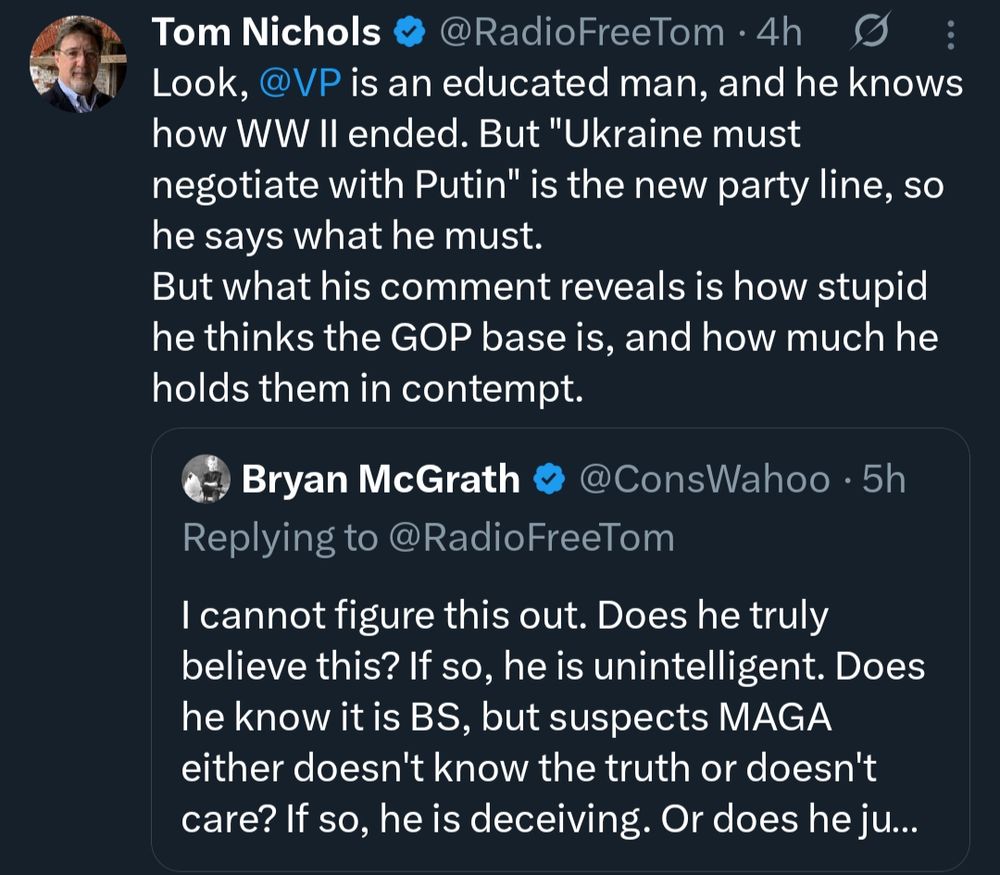This screenshot has height=875, width=1000.
Task: Click Tom Nichols' blue verified badge
Action: (x=409, y=32)
